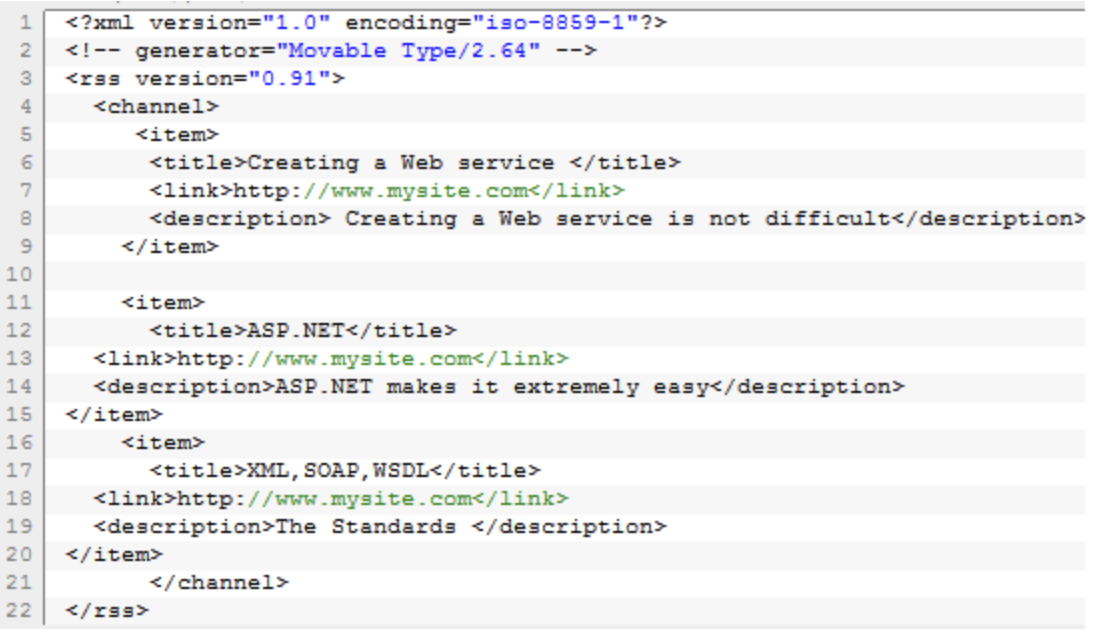Click the "iso-8859-1" encoding value
The image size is (1094, 633).
[x=556, y=22]
